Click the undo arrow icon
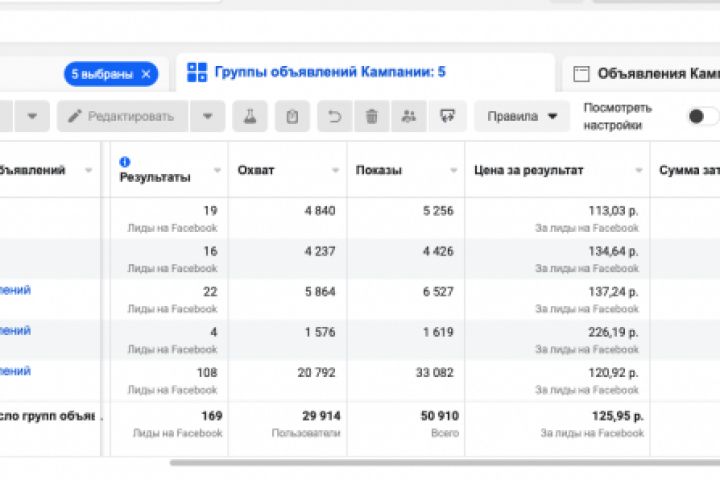Viewport: 720px width, 480px height. click(x=334, y=116)
